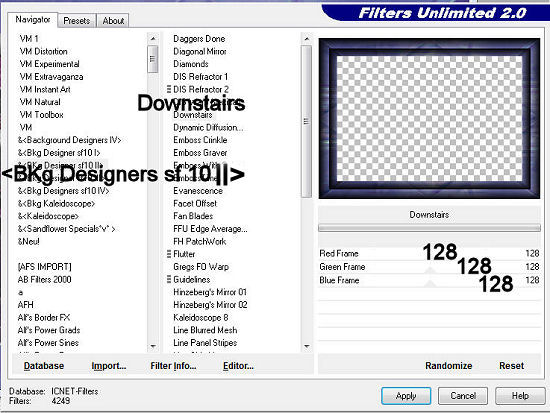The width and height of the screenshot is (550, 413).
Task: Choose DIS Refractor 2 filter
Action: pyautogui.click(x=201, y=89)
